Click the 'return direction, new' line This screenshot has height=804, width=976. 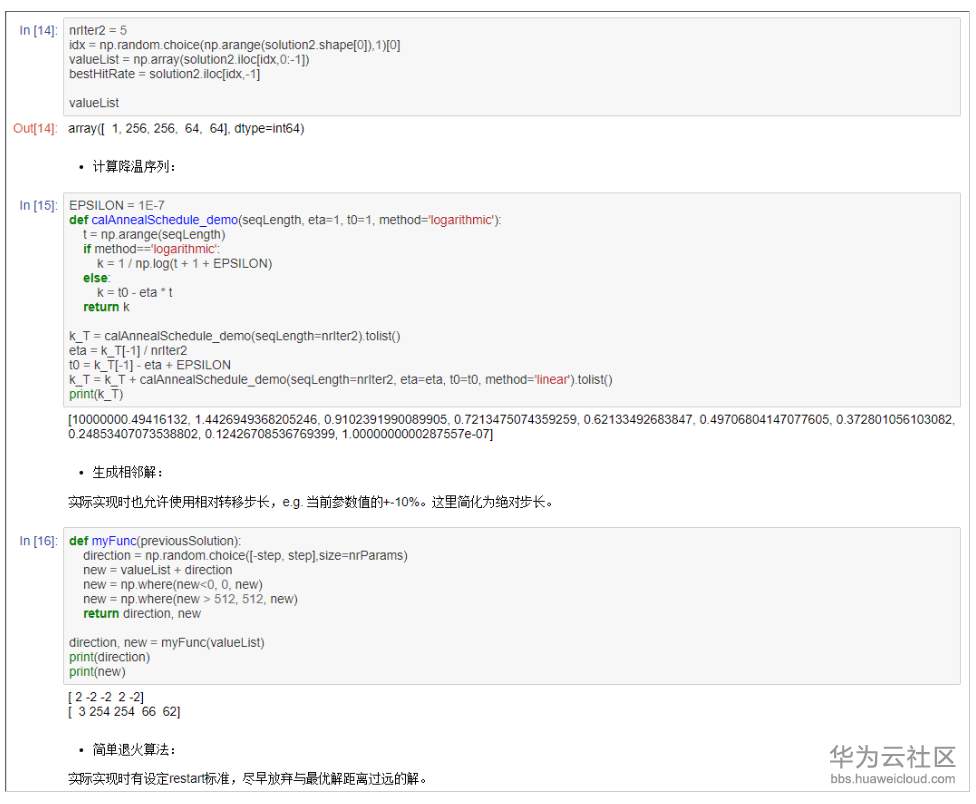pos(142,614)
